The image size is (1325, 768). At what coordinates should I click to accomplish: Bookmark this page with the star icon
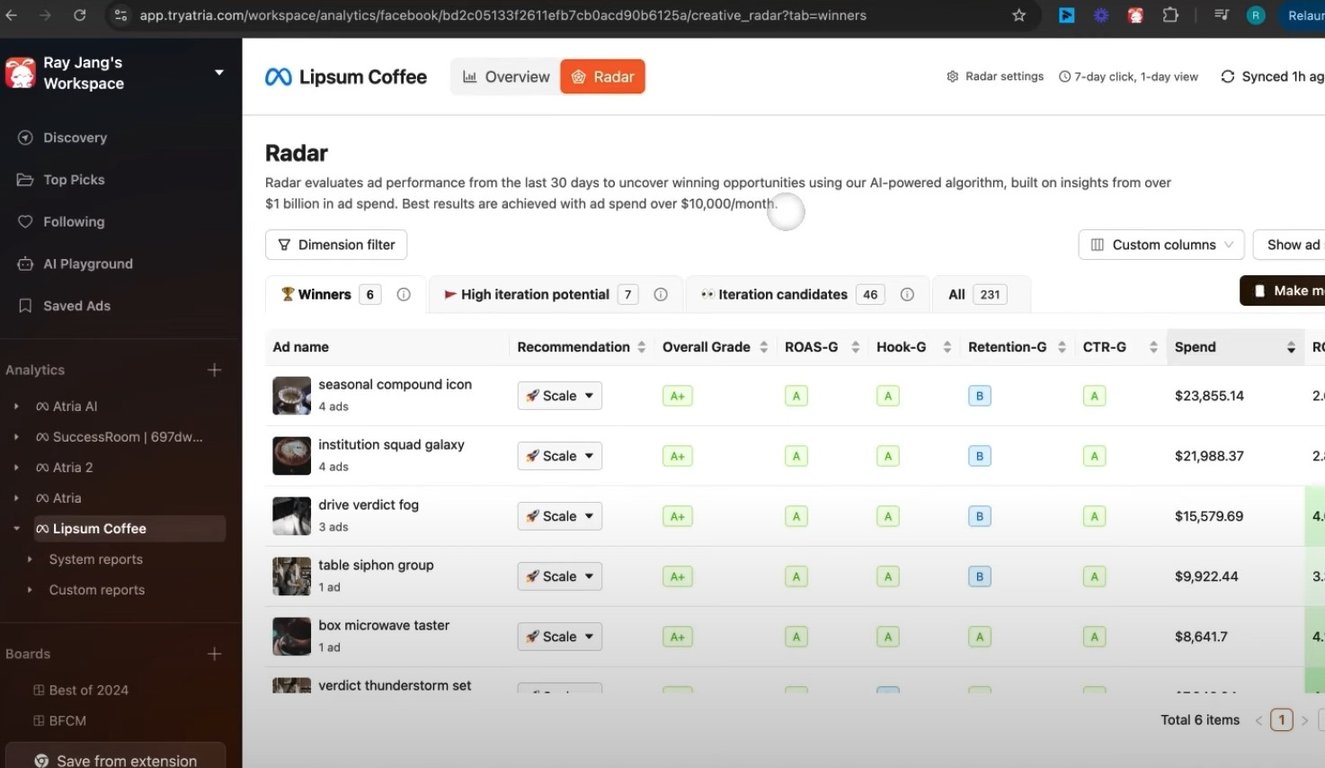[1019, 15]
